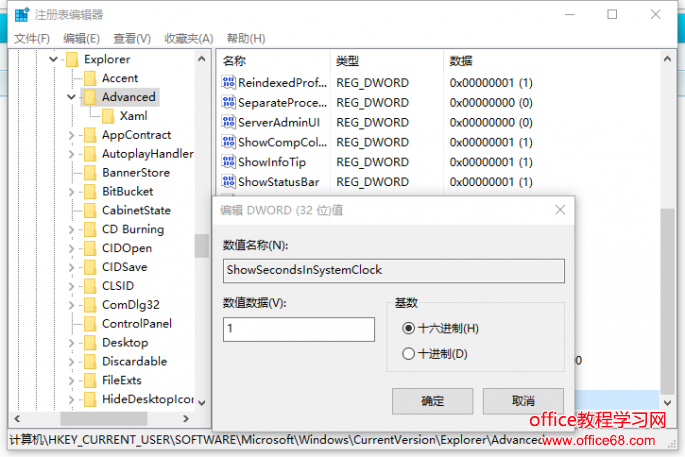The width and height of the screenshot is (685, 457).
Task: Click the ReindexedProf... DWORD value icon
Action: (x=228, y=82)
